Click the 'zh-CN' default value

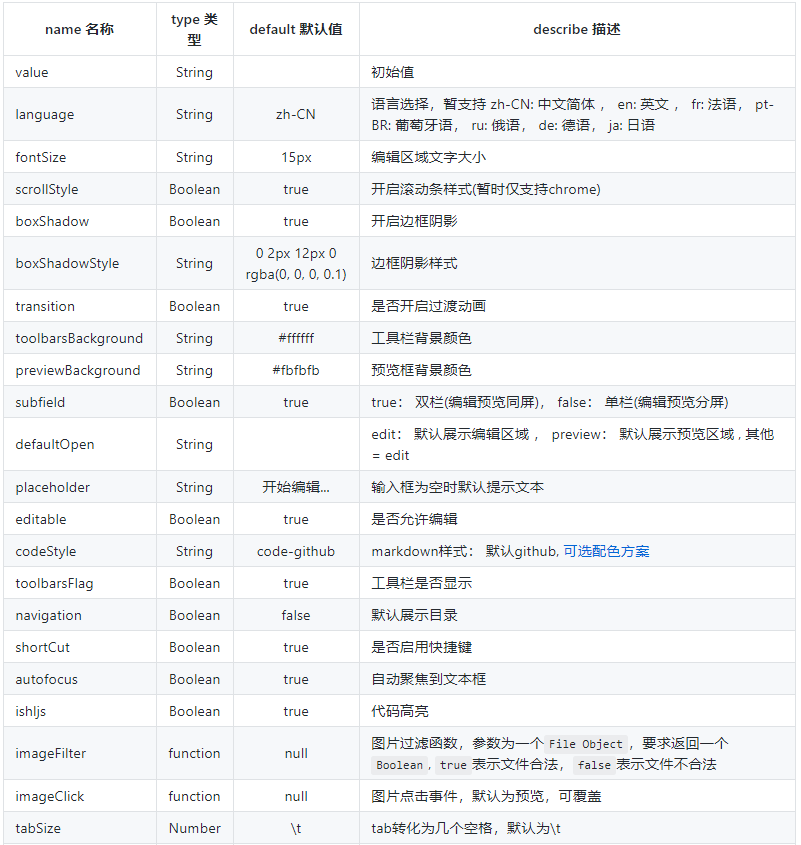click(x=296, y=114)
